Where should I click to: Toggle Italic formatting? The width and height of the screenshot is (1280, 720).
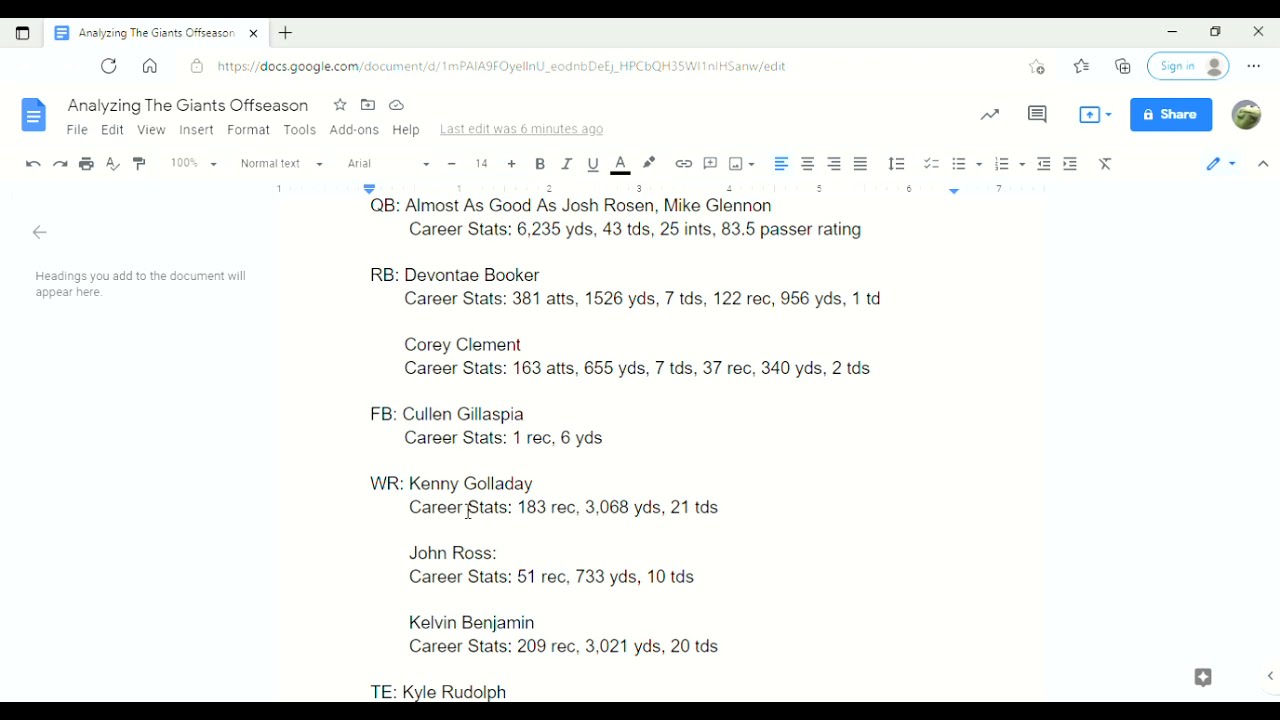point(567,164)
